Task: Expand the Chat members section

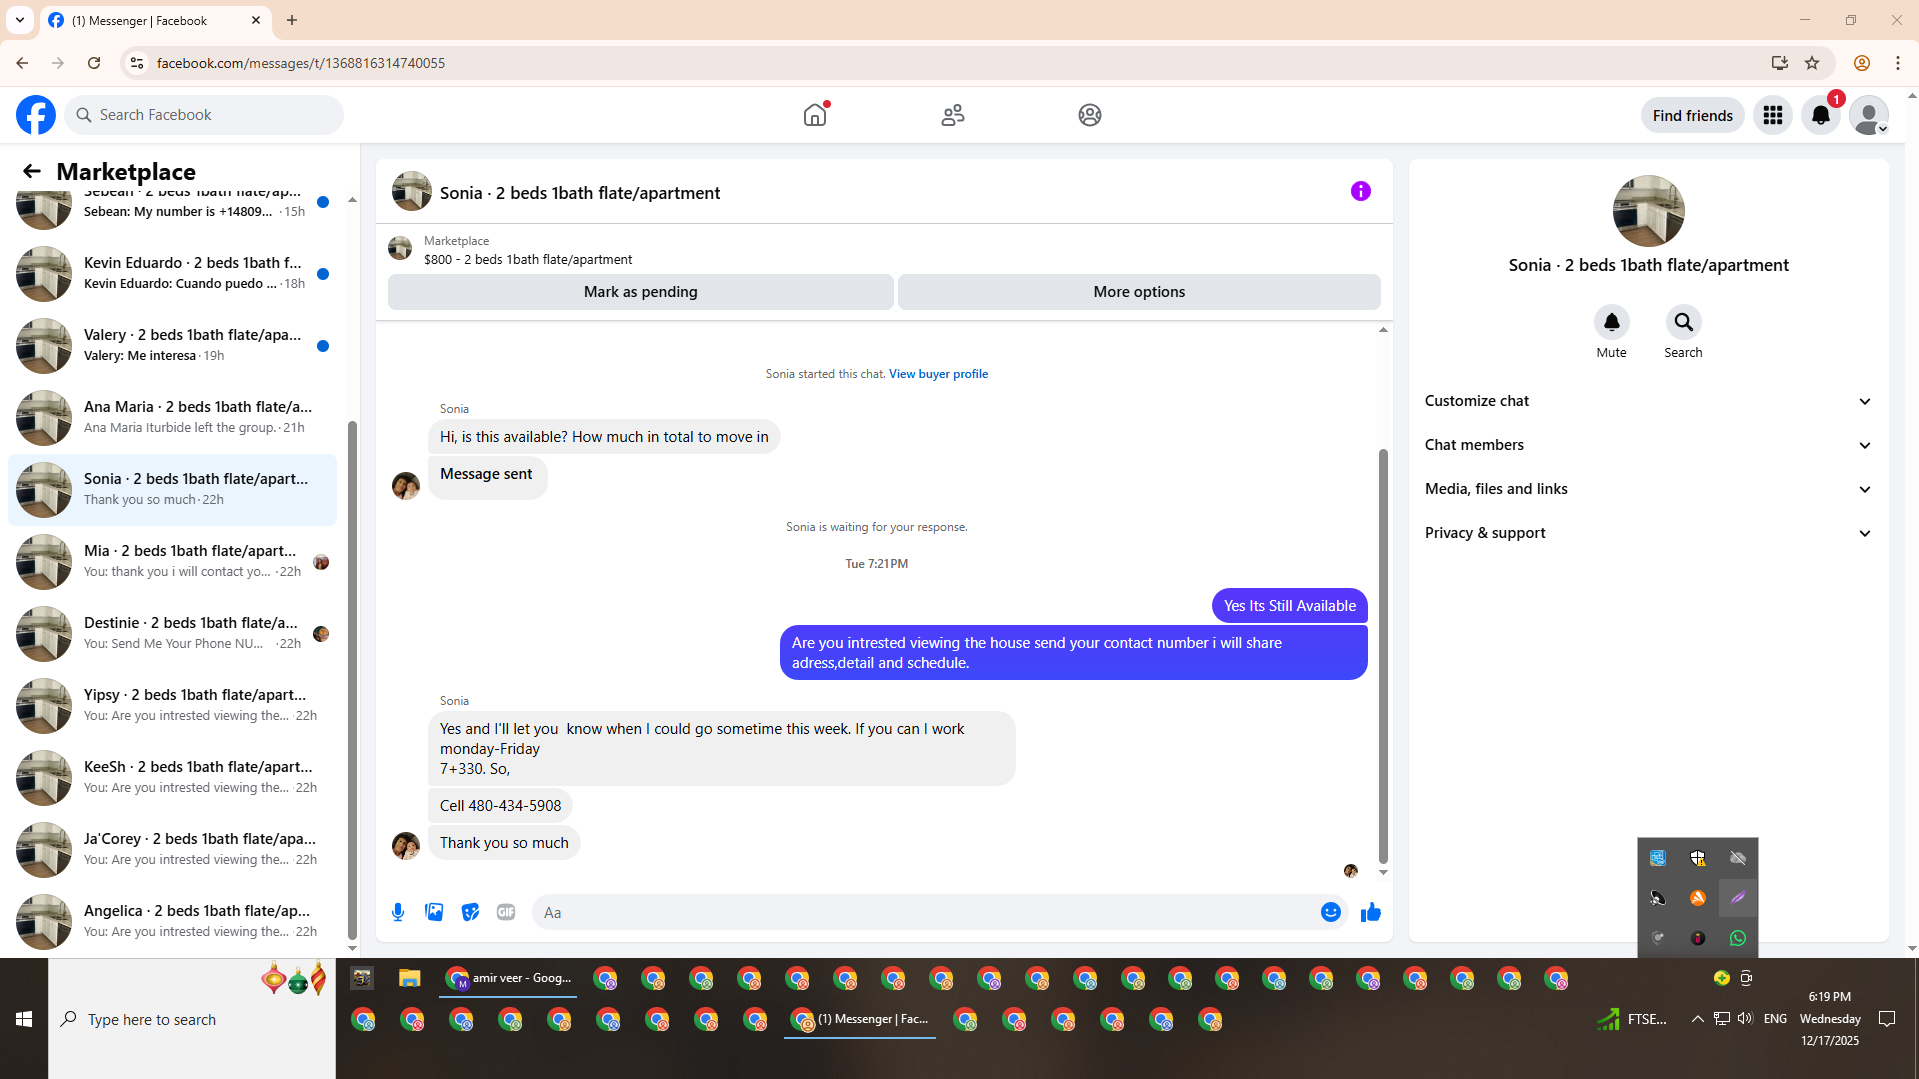Action: [x=1648, y=445]
